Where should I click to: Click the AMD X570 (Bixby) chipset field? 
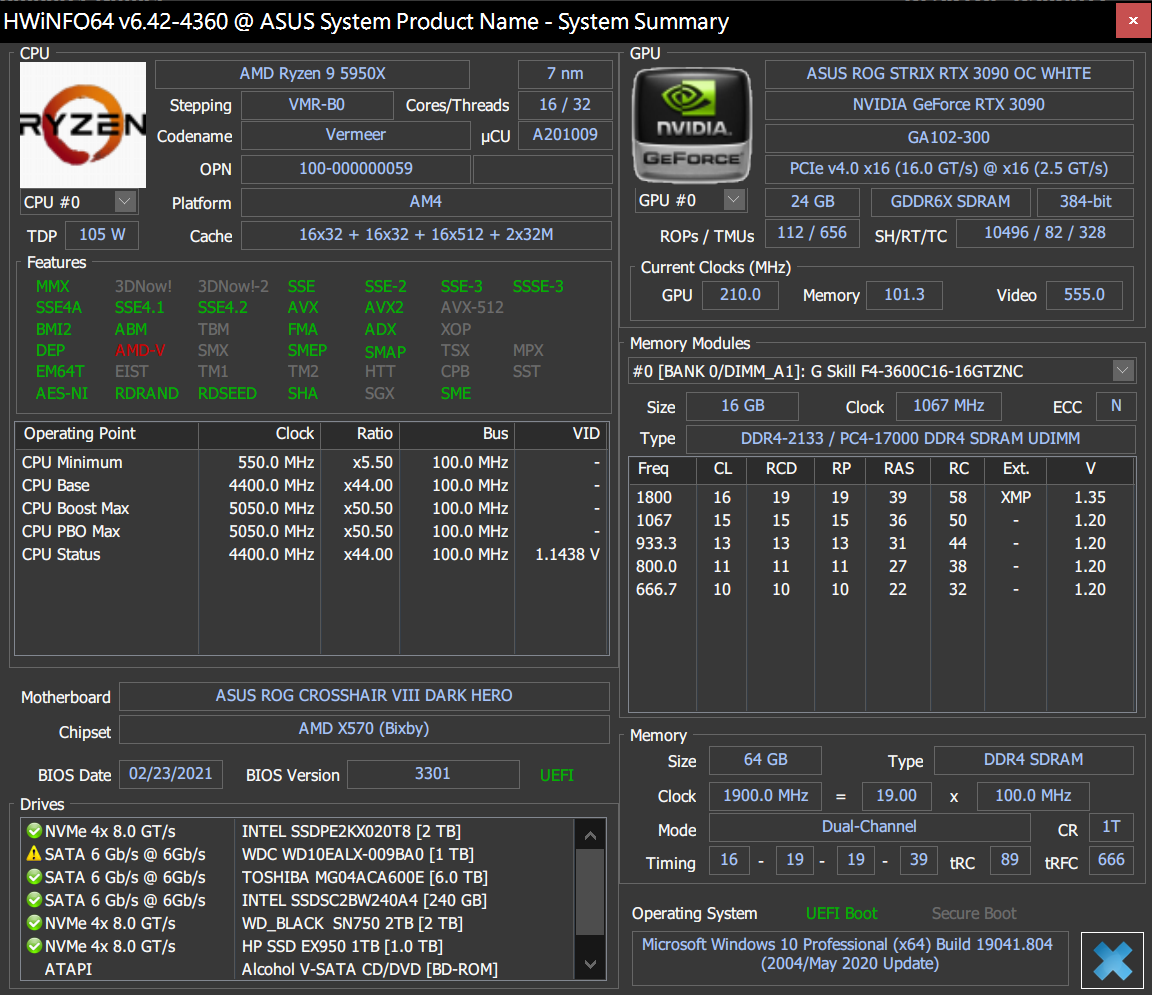coord(364,729)
